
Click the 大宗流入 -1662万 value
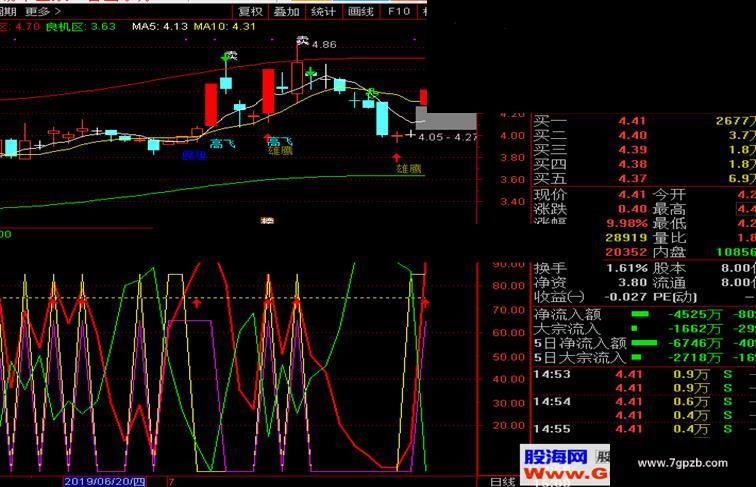(x=695, y=329)
